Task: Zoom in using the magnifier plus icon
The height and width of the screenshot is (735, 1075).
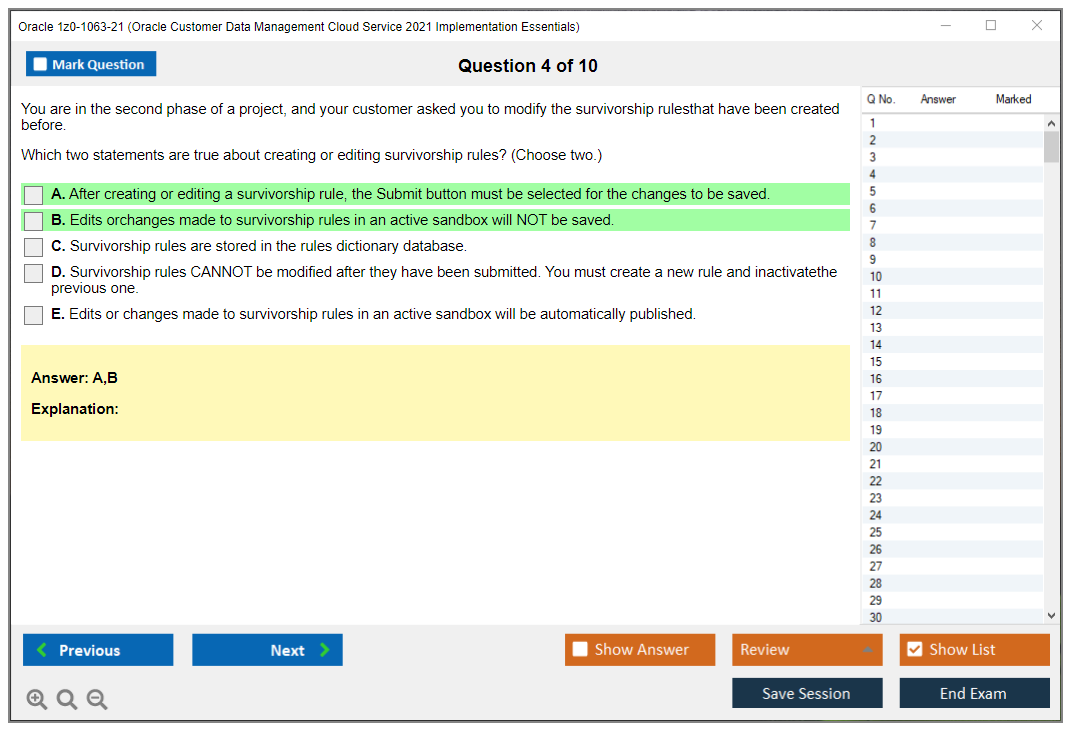Action: pos(36,699)
